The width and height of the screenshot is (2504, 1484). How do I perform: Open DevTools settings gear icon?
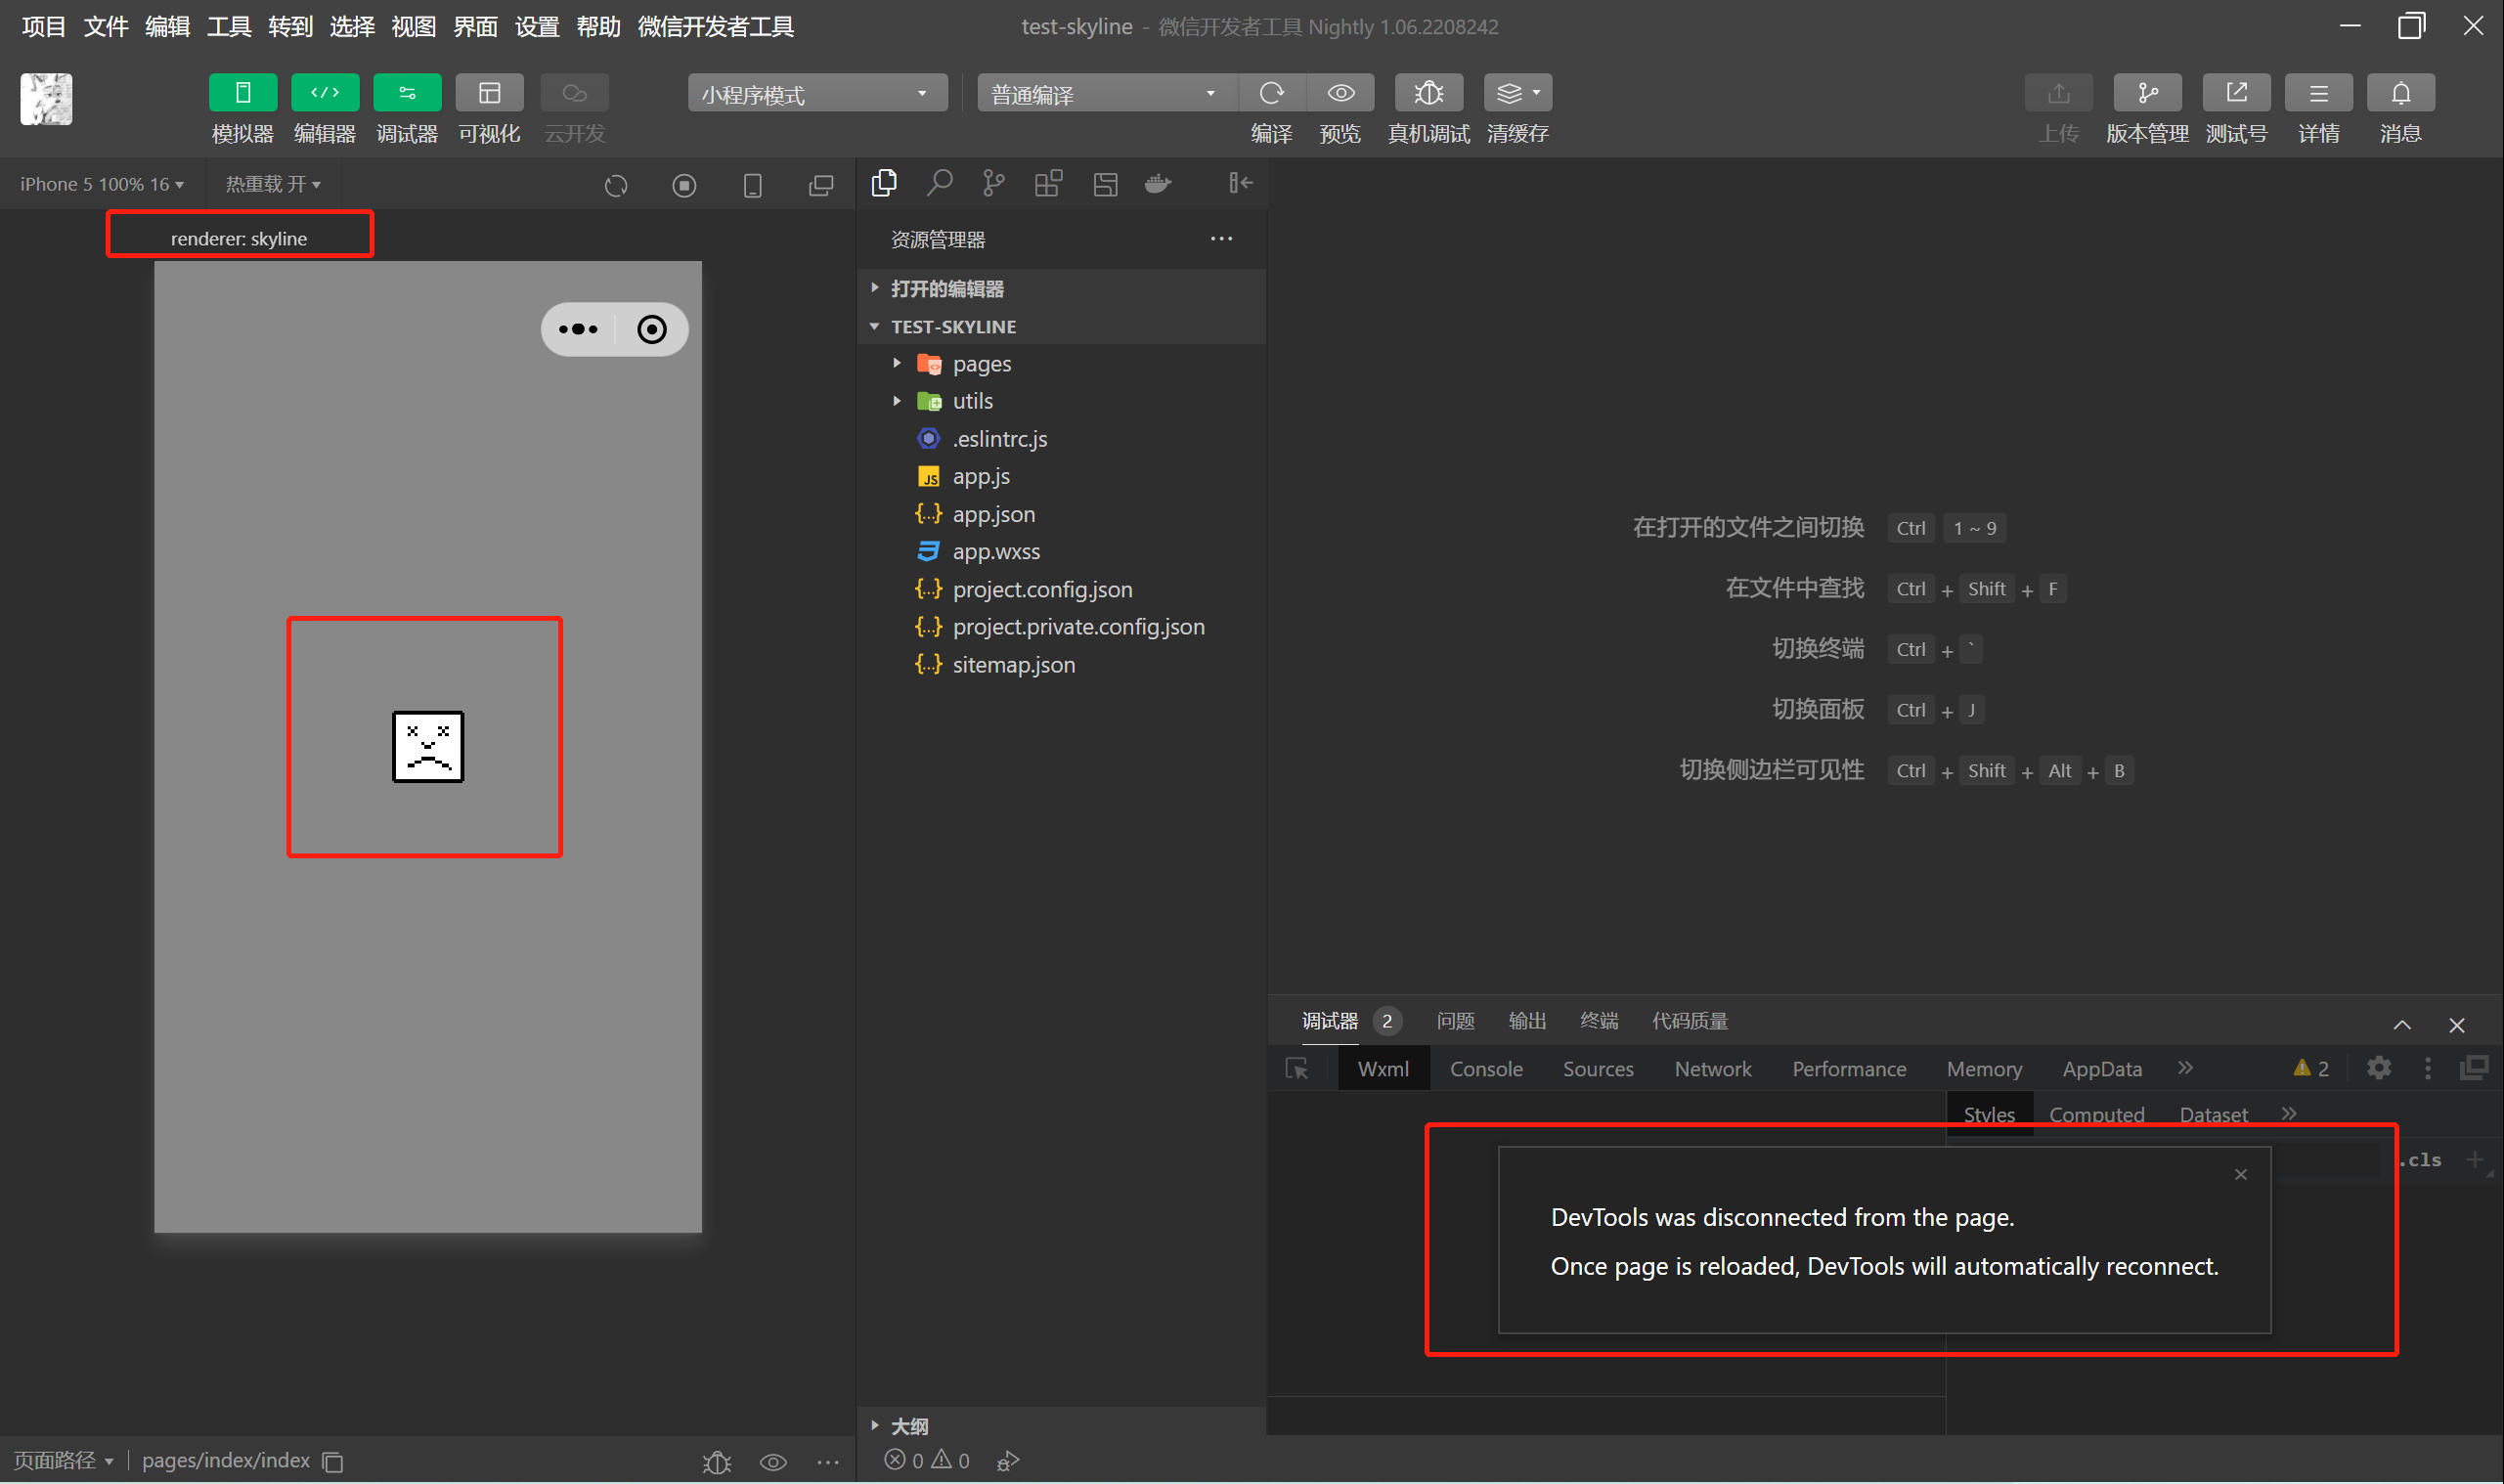[x=2378, y=1068]
